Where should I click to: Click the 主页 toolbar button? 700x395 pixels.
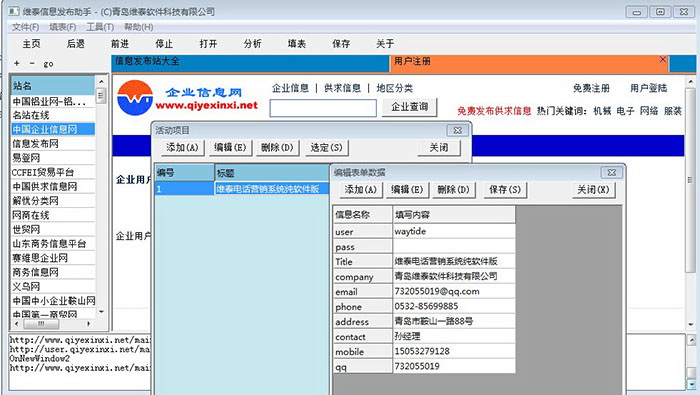[31, 44]
